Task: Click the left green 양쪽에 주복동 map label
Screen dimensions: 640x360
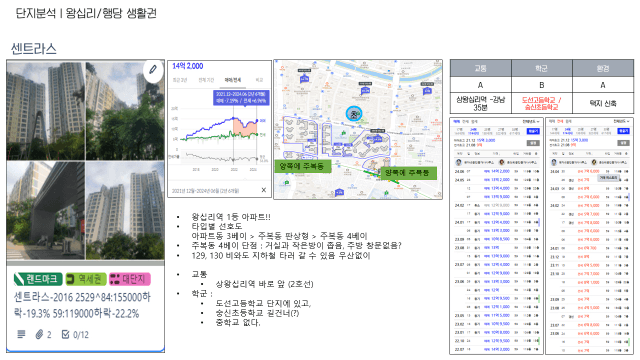Action: tap(302, 166)
